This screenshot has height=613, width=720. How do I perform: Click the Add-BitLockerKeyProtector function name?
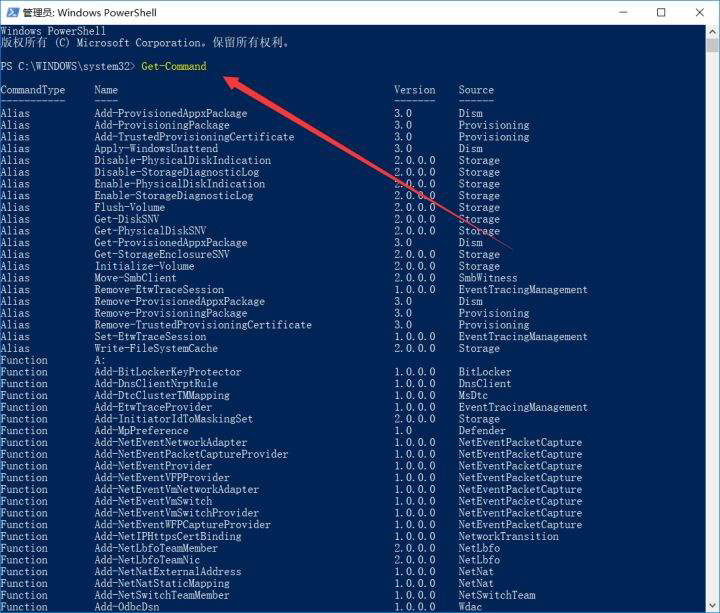(x=168, y=372)
